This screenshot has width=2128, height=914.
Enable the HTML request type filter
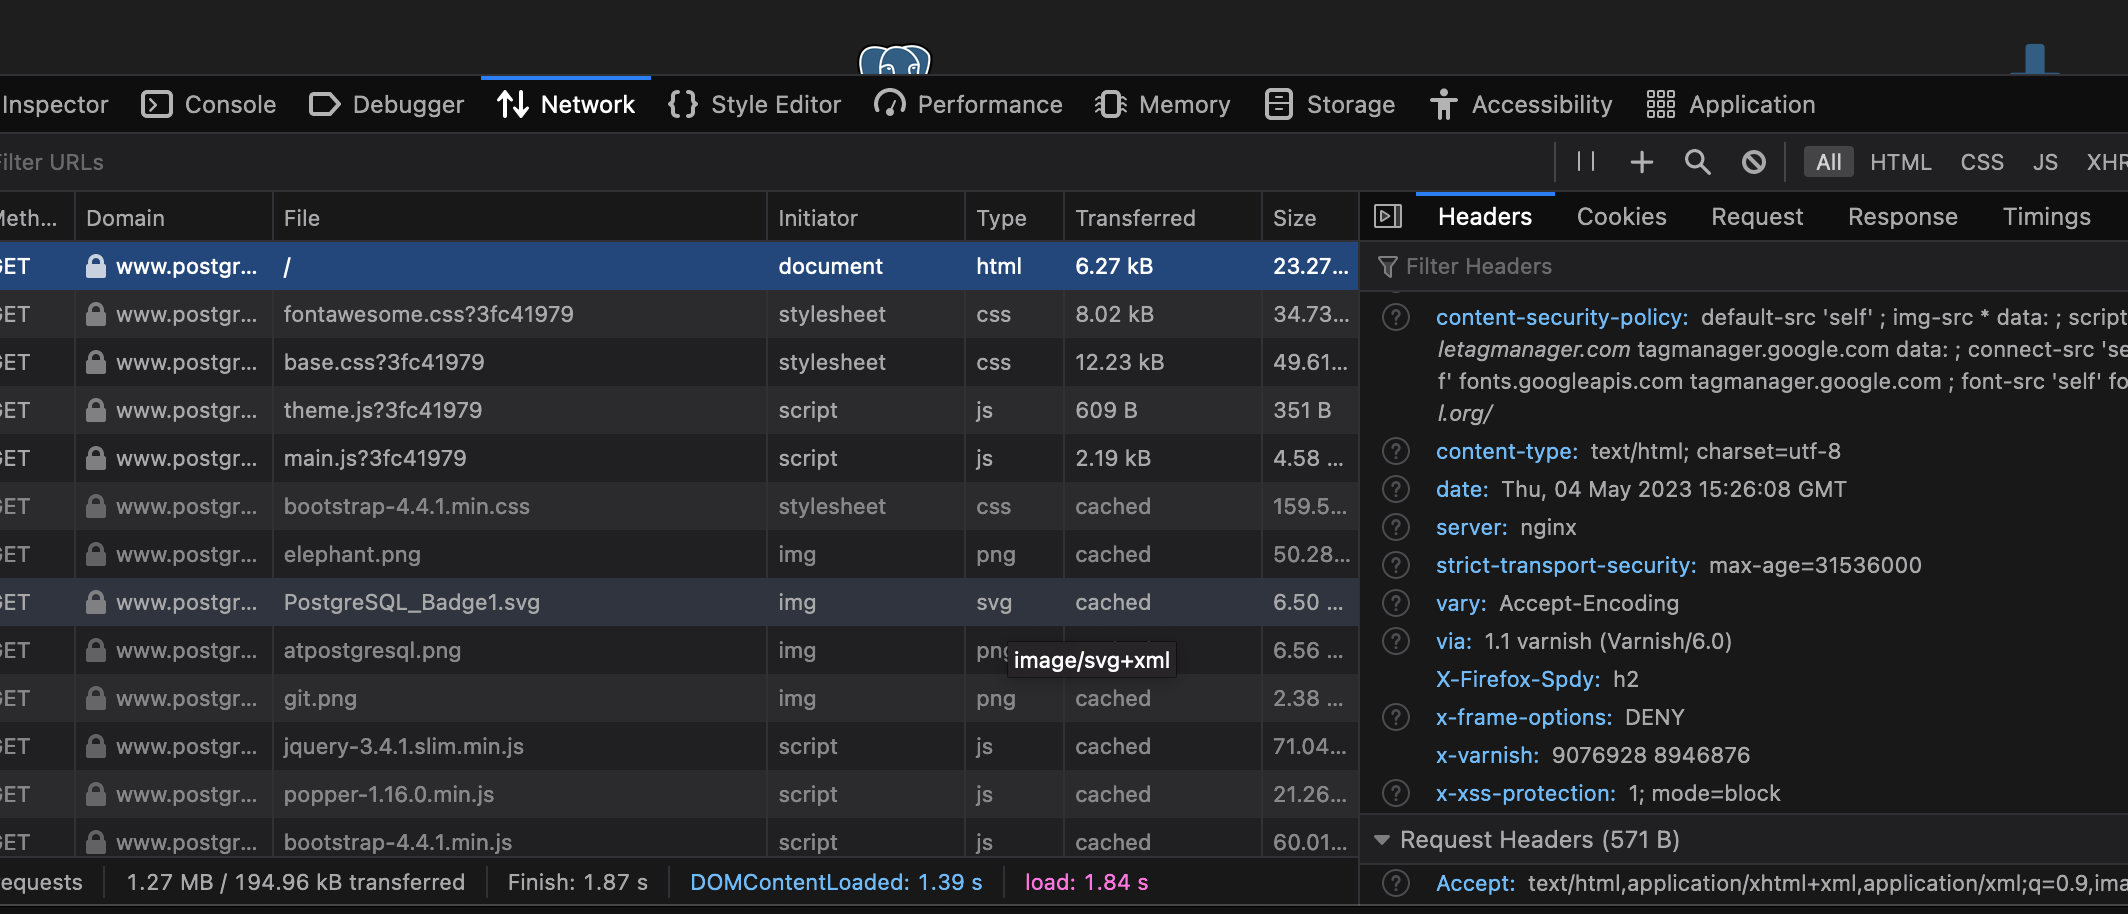click(1900, 162)
